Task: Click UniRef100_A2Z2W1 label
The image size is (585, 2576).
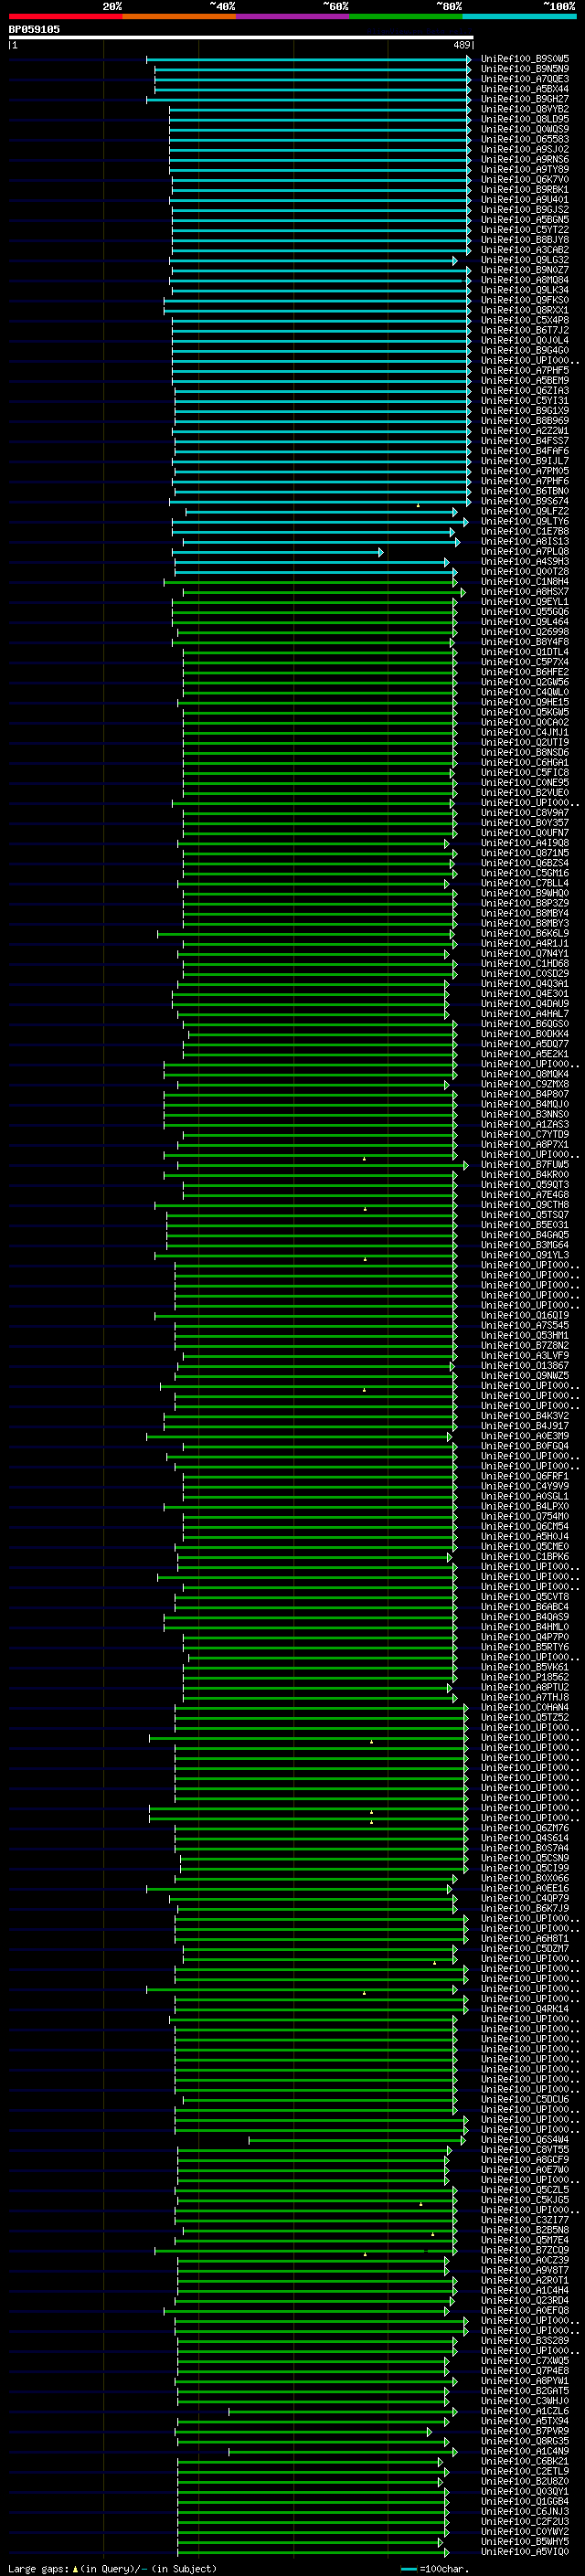Action: pos(524,431)
